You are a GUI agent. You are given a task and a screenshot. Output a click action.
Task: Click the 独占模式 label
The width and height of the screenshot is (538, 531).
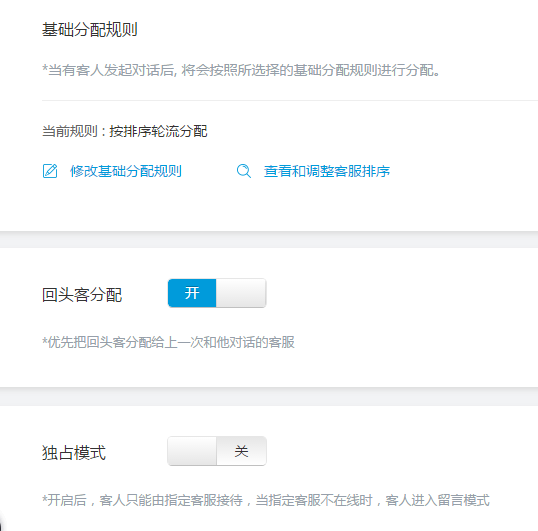(74, 453)
